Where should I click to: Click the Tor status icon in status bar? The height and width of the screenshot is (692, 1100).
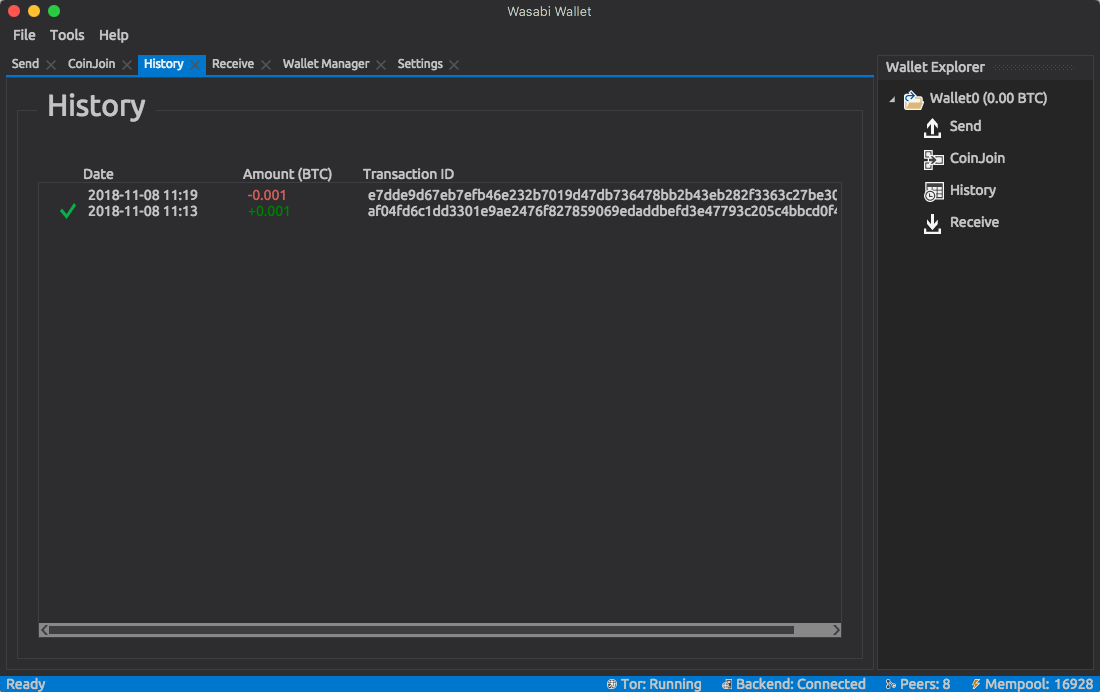[x=612, y=684]
